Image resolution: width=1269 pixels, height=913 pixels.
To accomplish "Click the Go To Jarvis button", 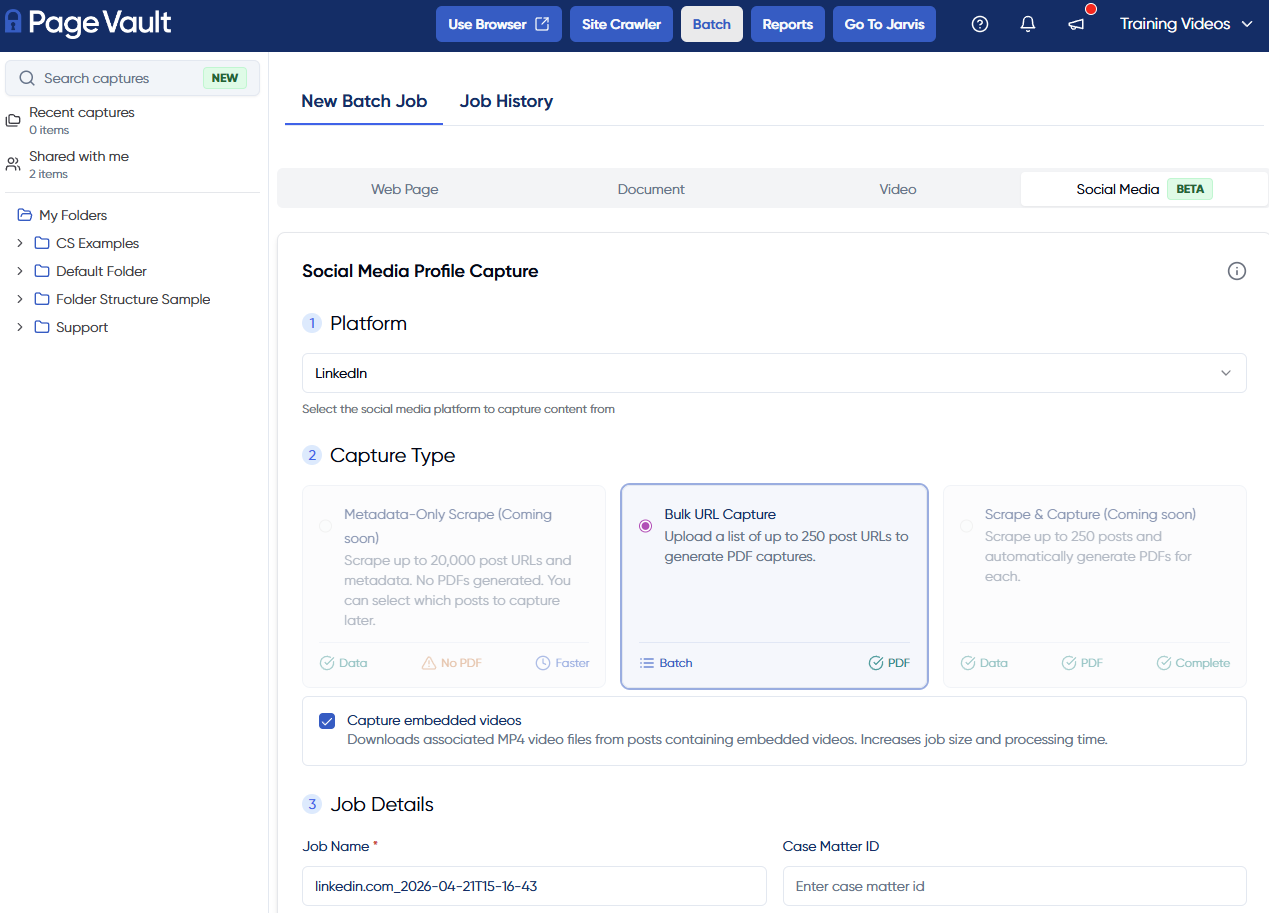I will coord(884,24).
